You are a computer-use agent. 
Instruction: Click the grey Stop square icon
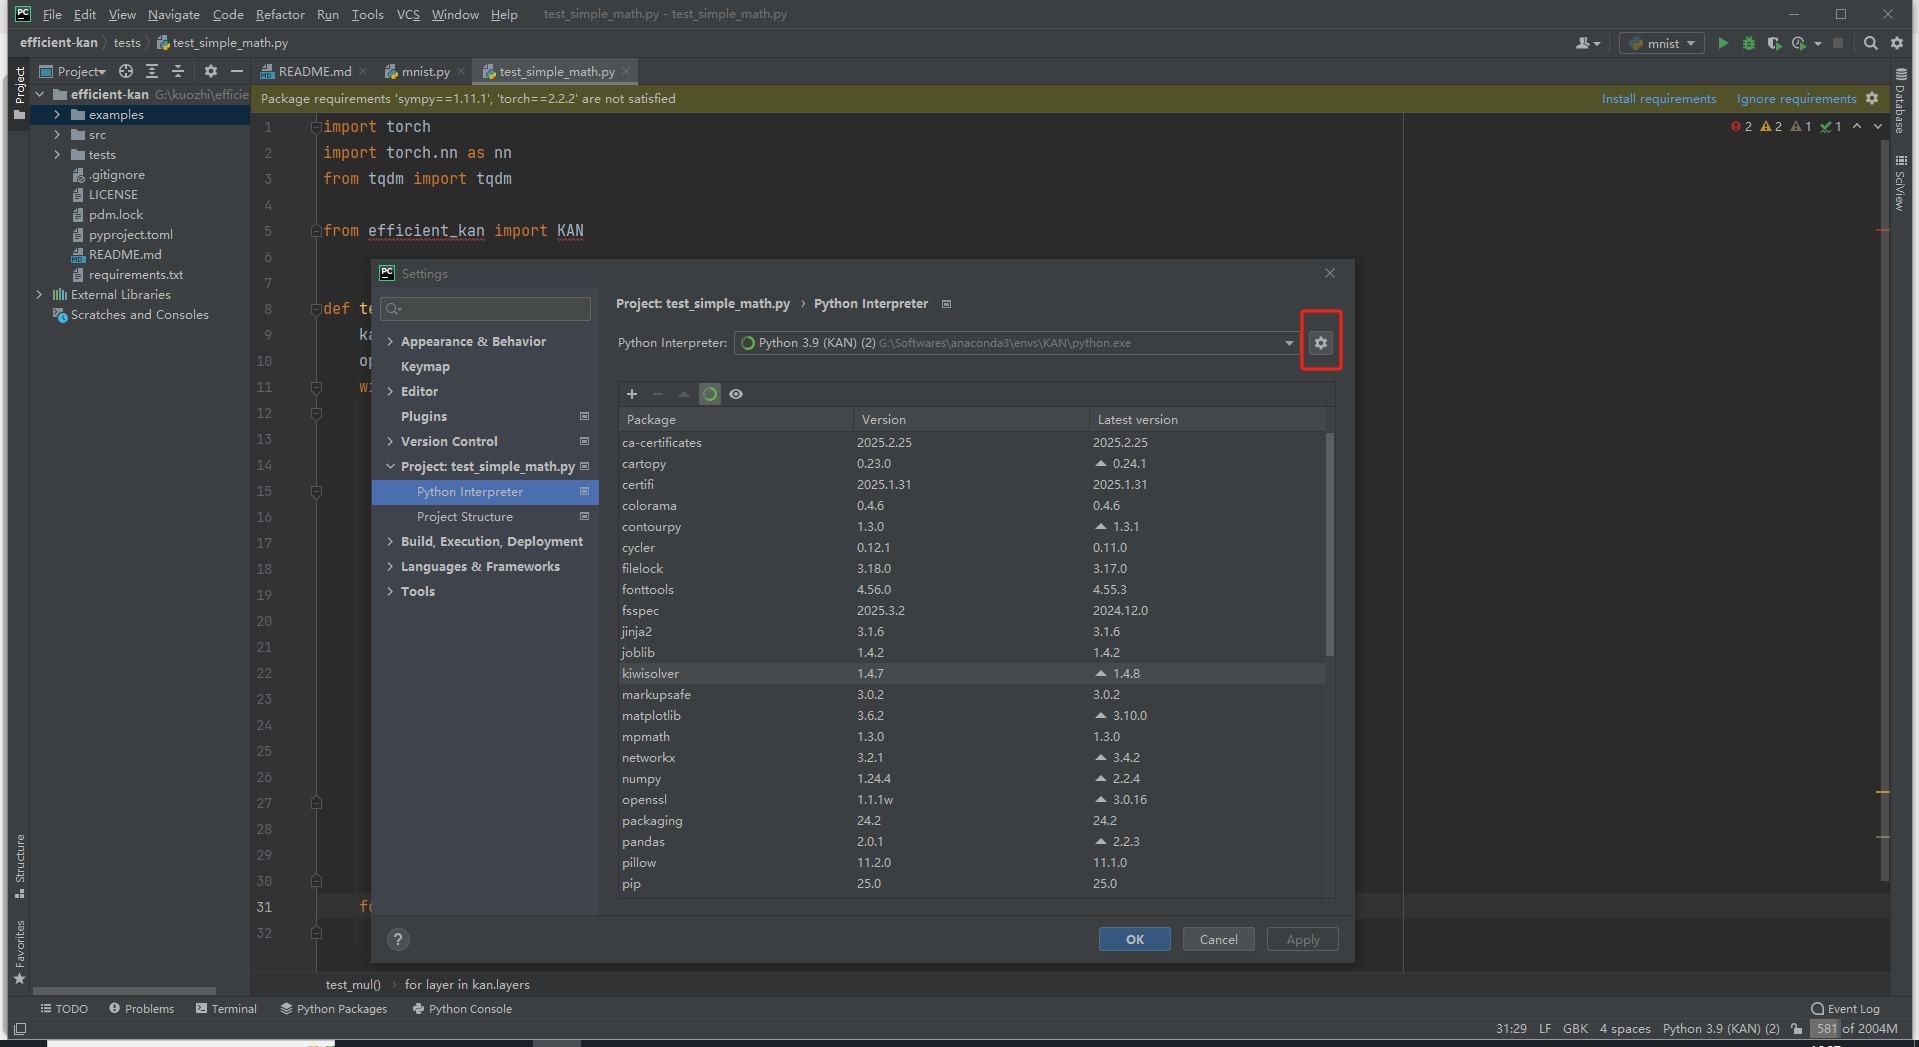click(1838, 43)
